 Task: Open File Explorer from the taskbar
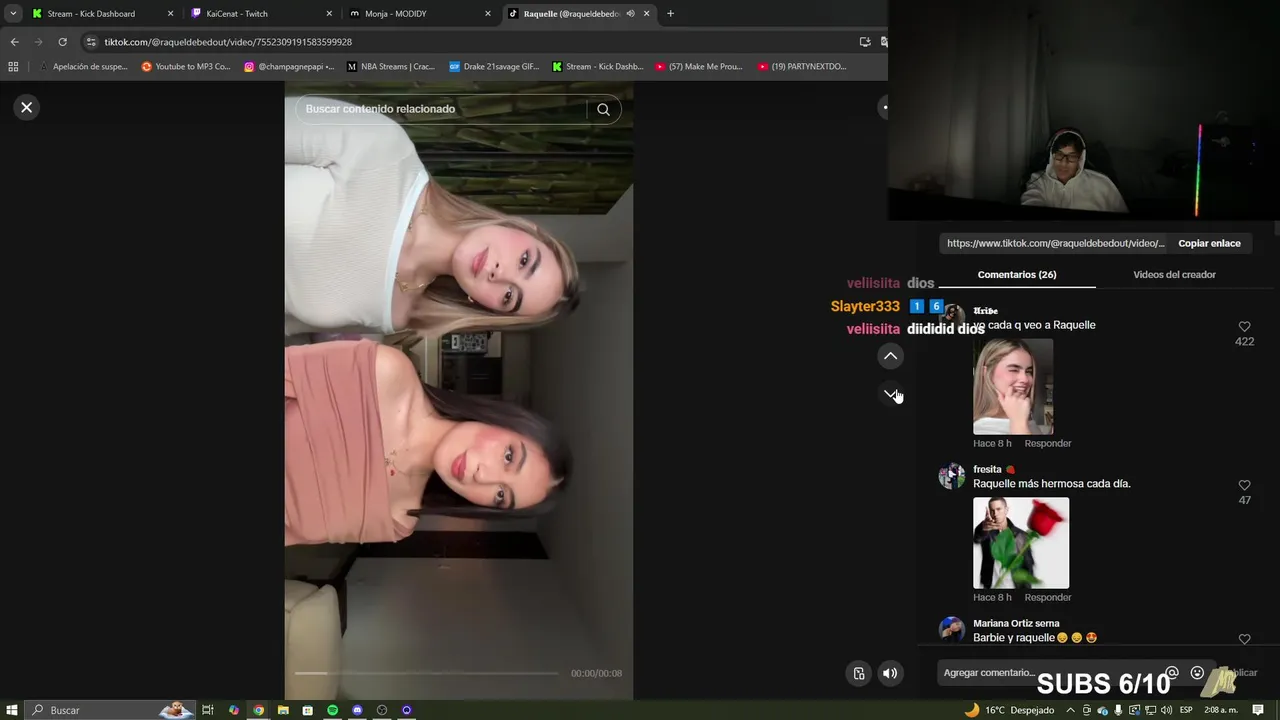click(283, 710)
